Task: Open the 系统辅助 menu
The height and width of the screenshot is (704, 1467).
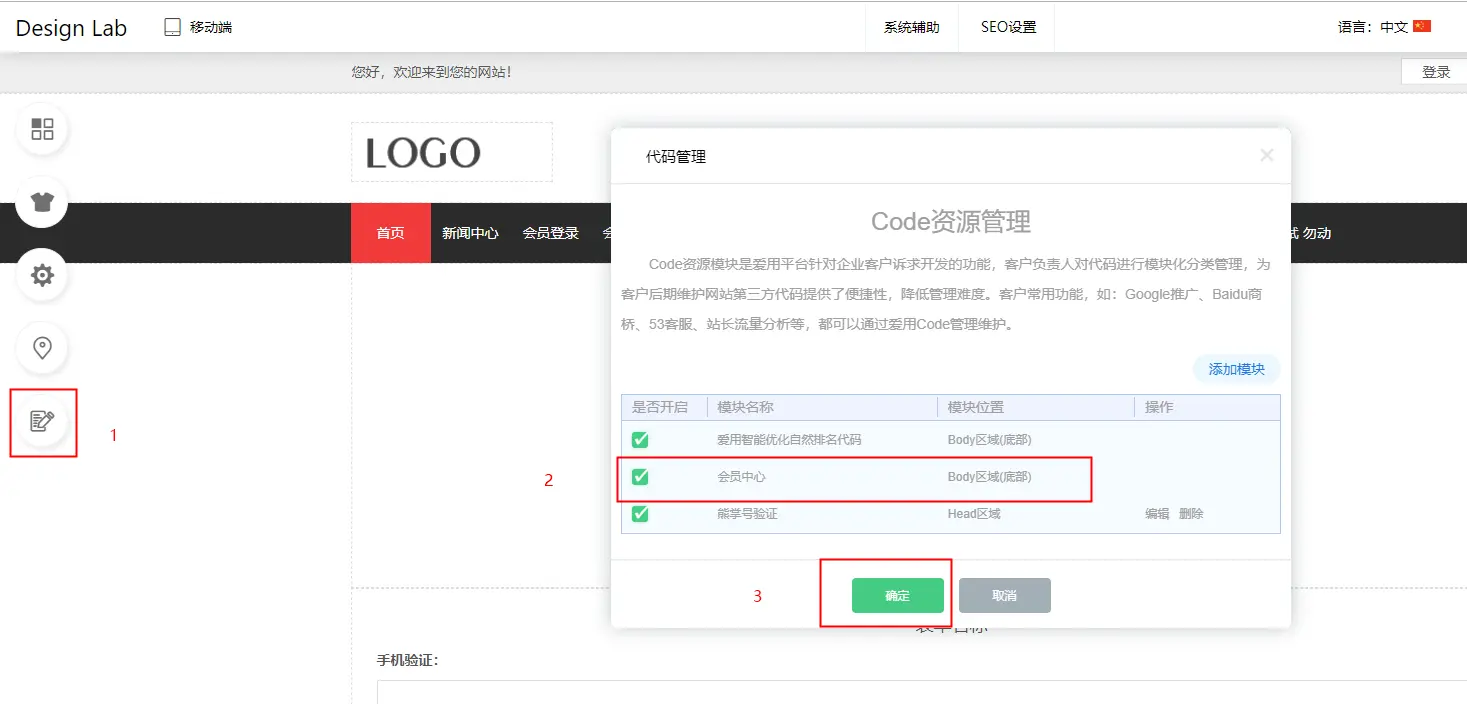Action: (x=911, y=28)
